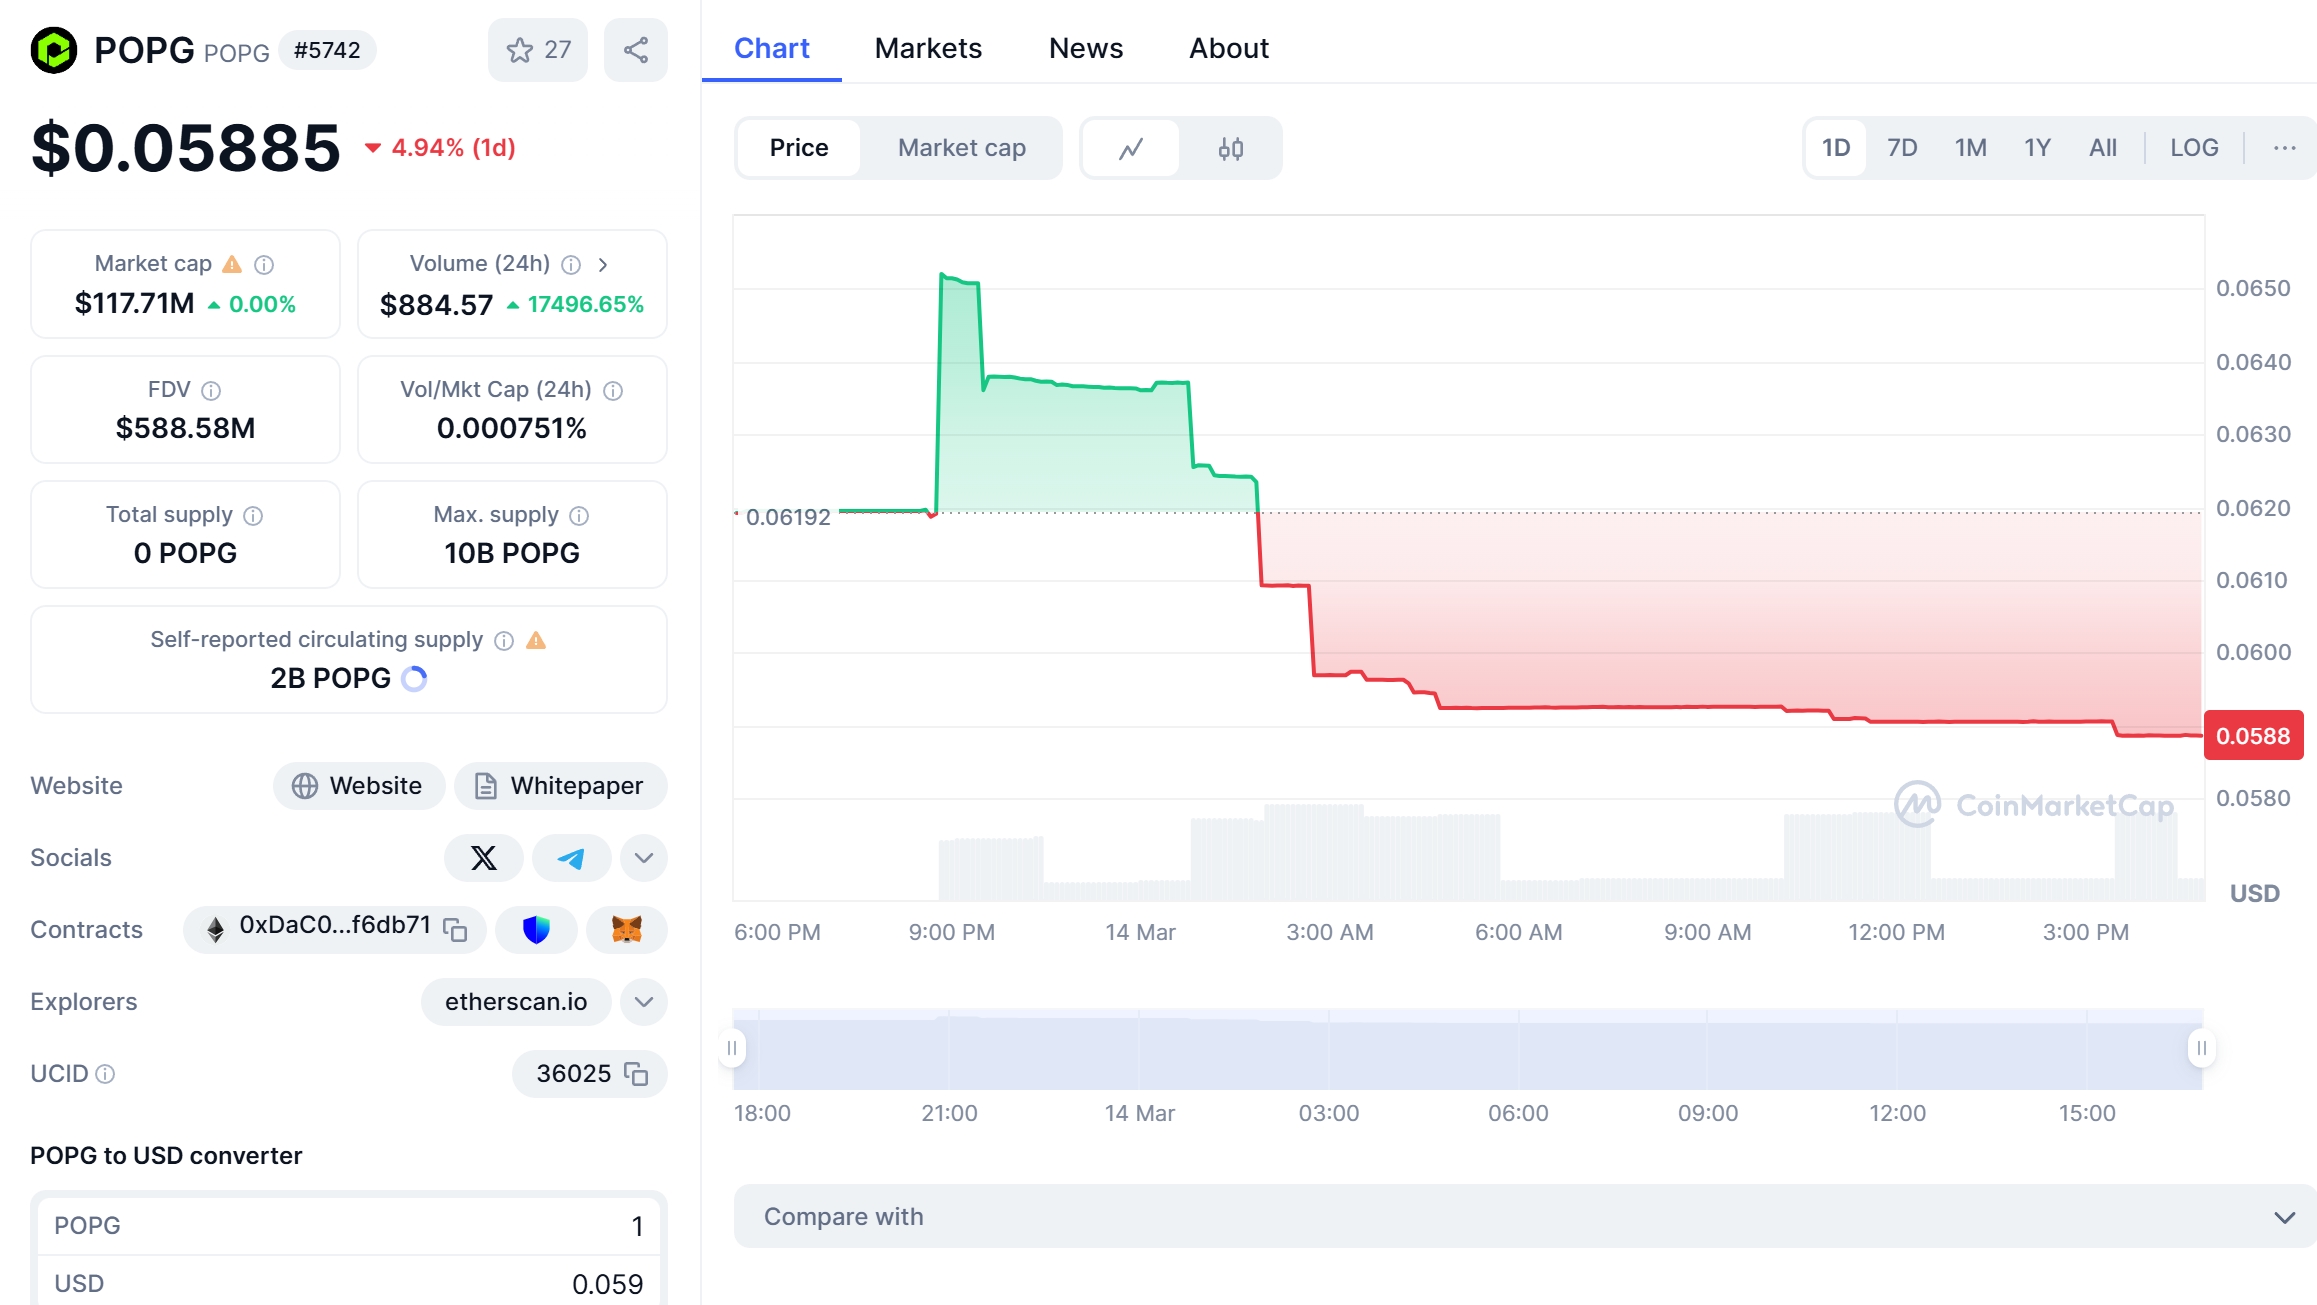Select the 7D time range button

1902,146
